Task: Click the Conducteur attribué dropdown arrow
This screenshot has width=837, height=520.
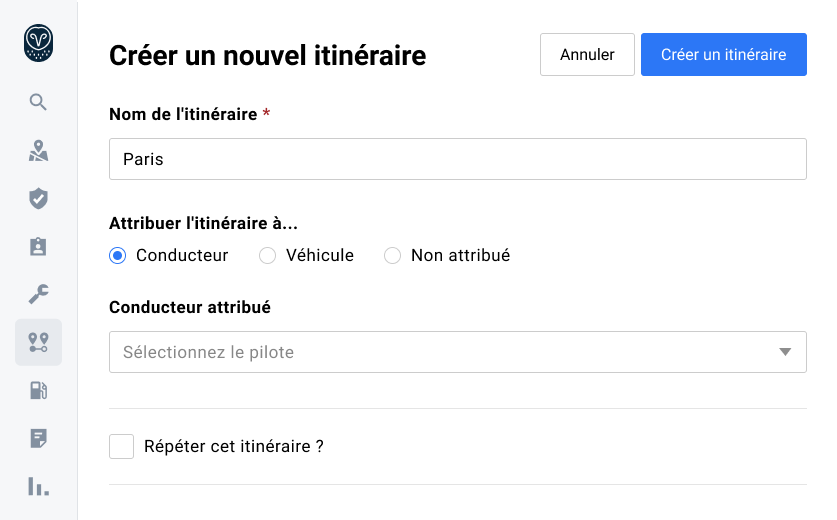Action: click(x=785, y=352)
